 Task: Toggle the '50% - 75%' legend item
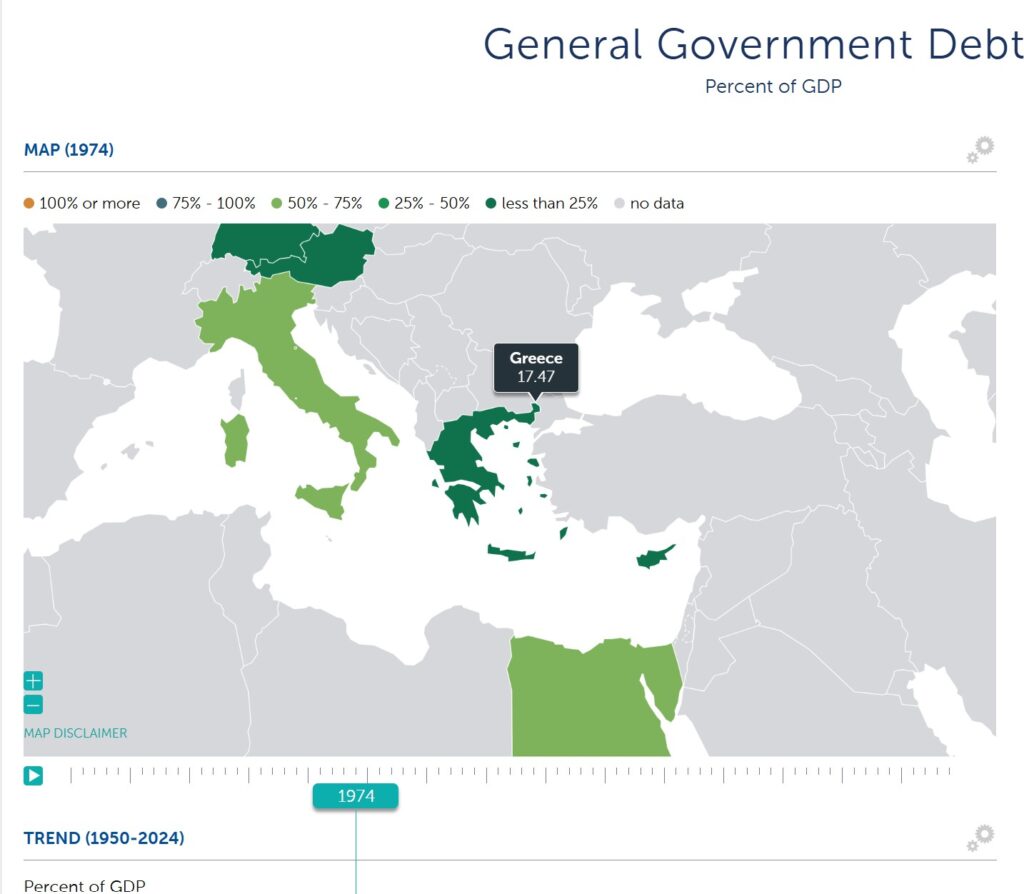click(317, 203)
